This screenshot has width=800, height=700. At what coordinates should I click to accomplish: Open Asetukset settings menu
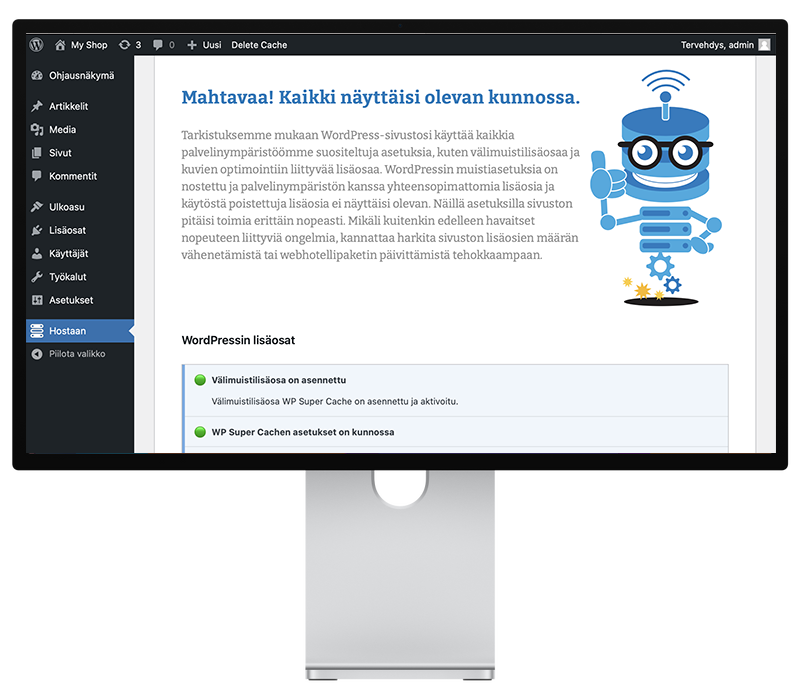click(71, 300)
